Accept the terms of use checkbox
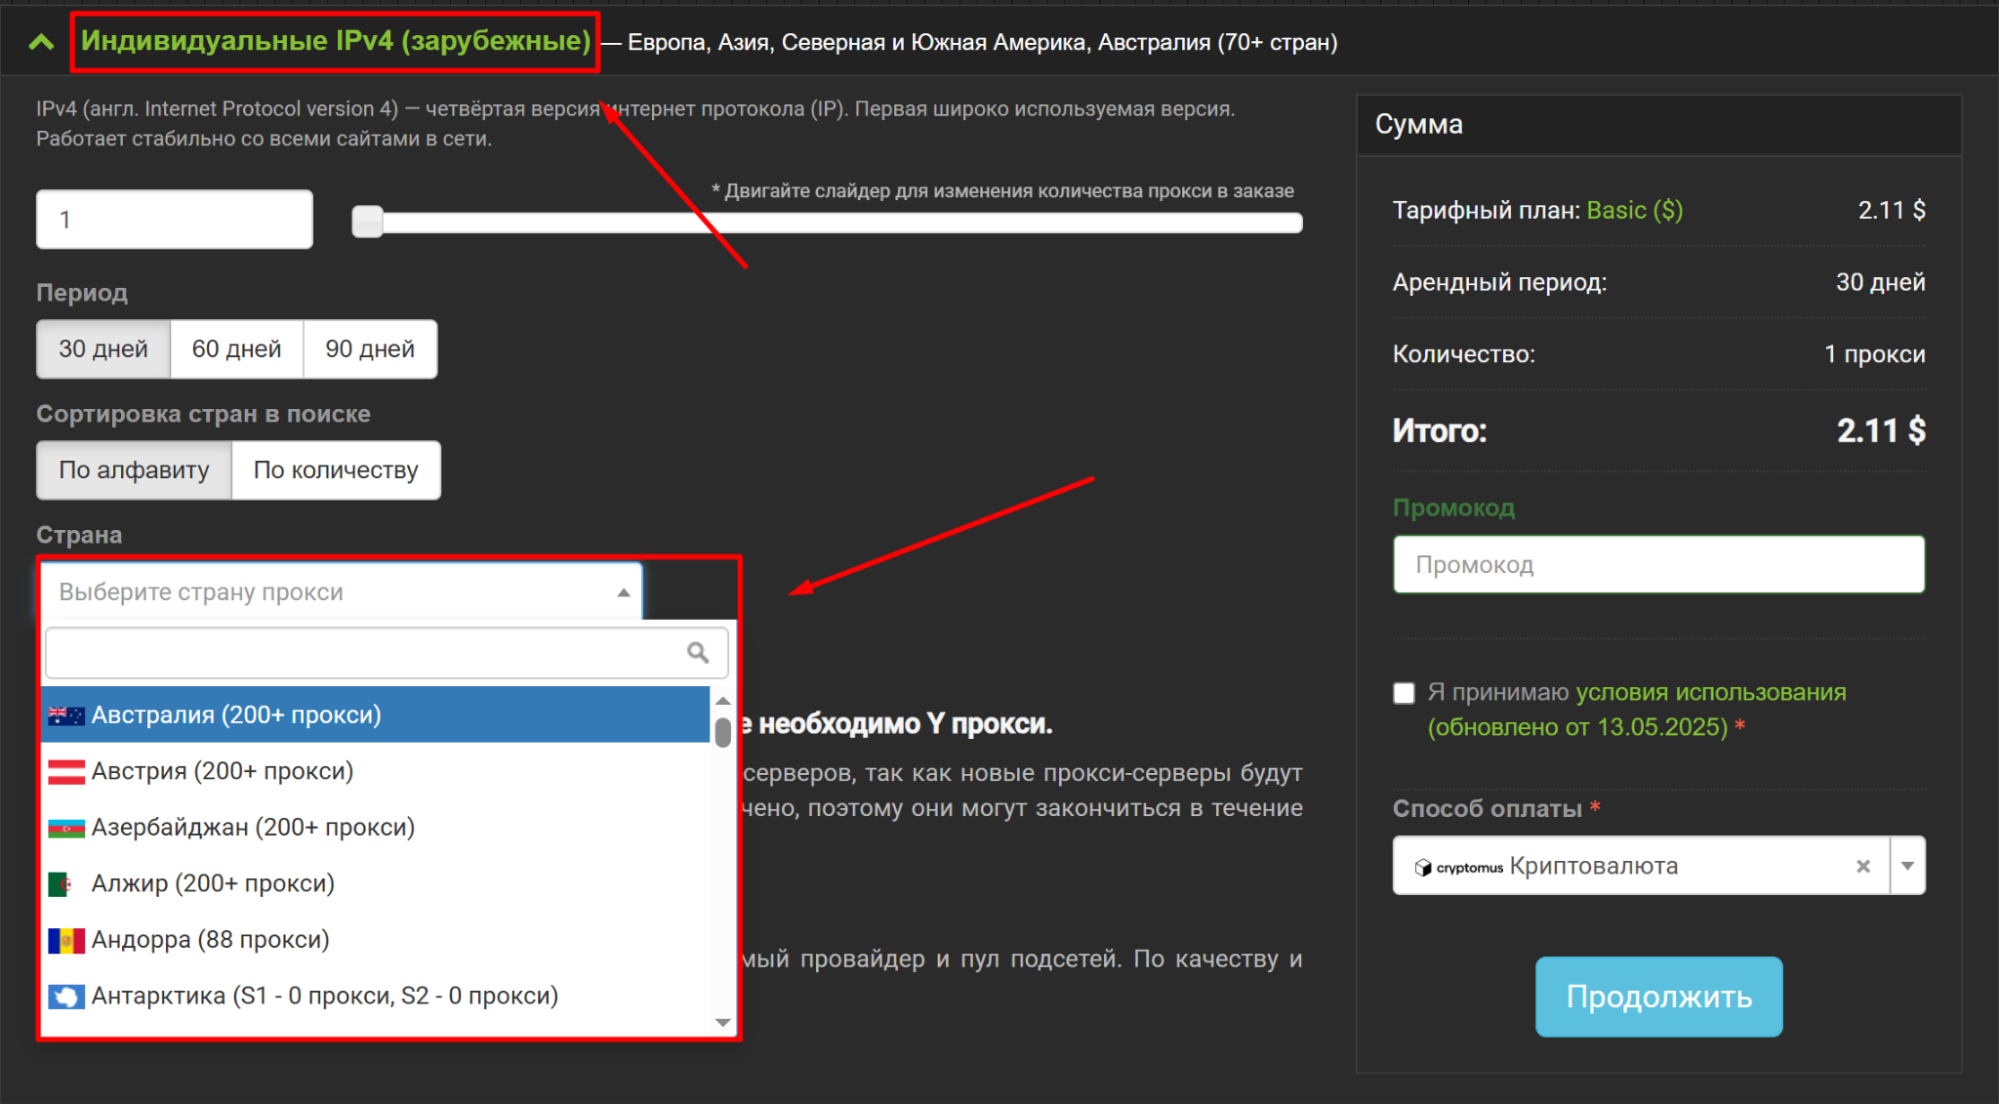The width and height of the screenshot is (1999, 1104). [x=1404, y=693]
